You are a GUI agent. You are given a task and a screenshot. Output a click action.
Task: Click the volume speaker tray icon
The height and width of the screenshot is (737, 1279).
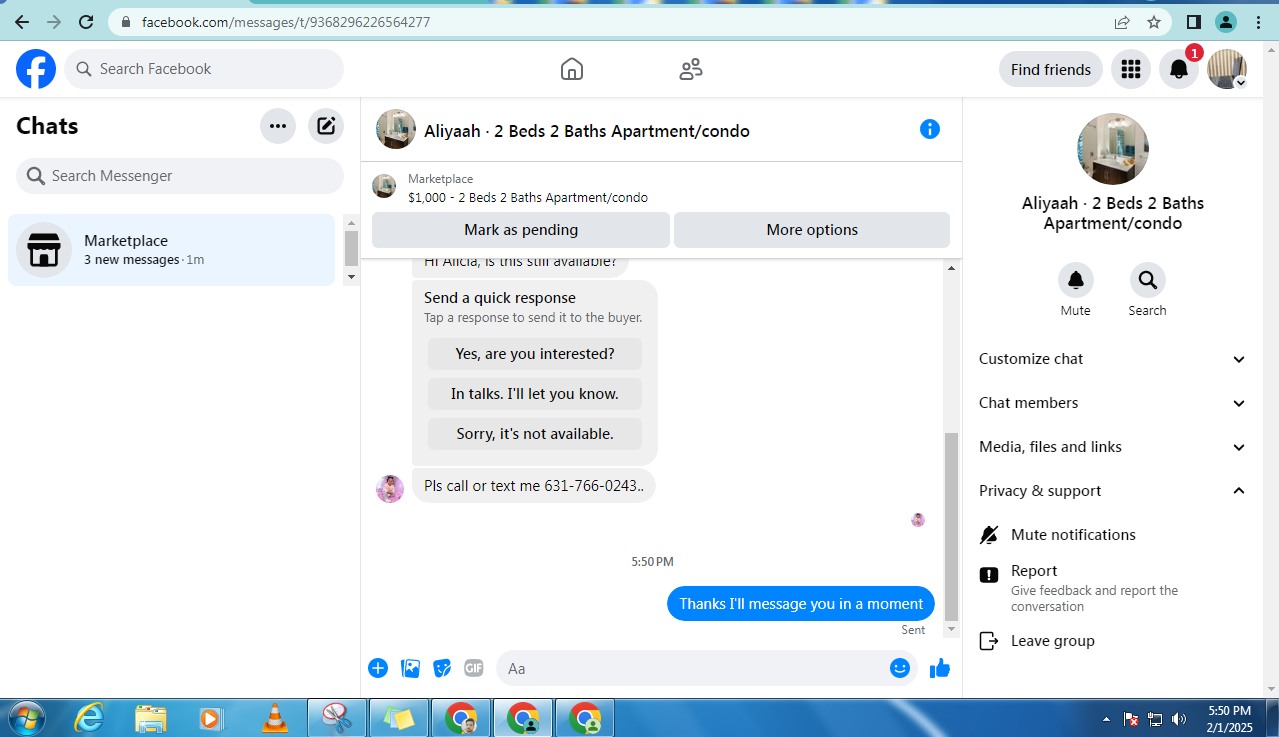tap(1179, 719)
